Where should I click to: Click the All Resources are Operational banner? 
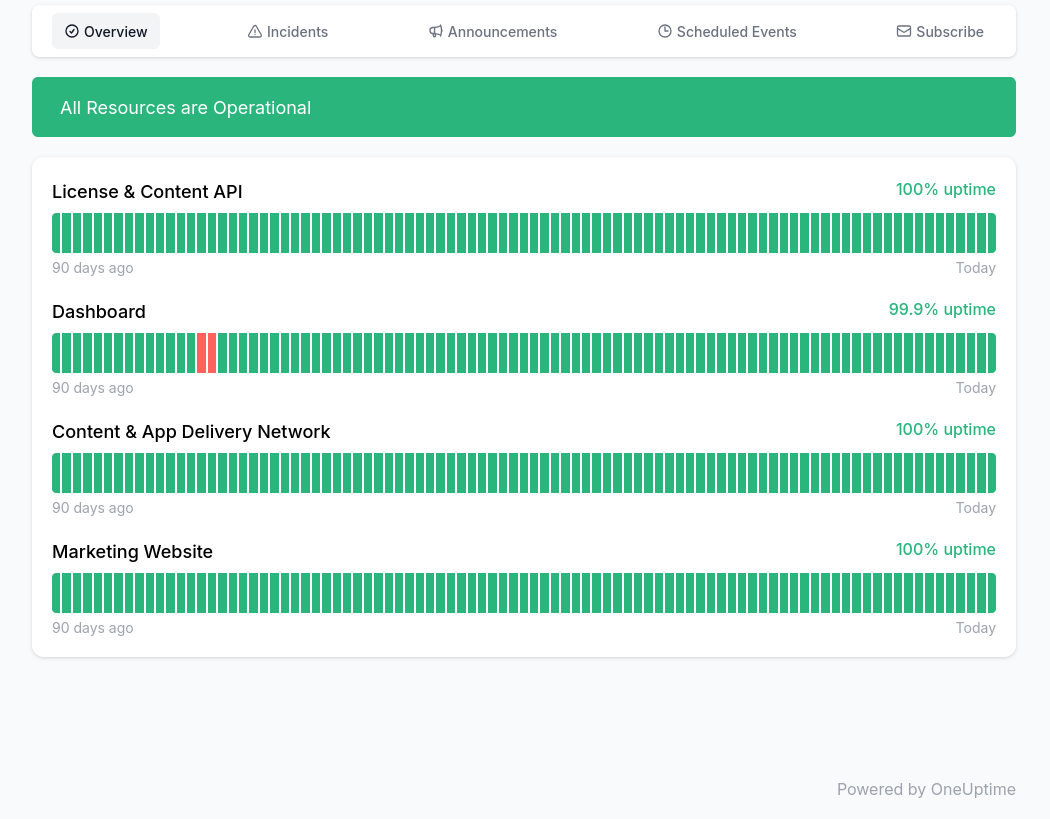click(x=524, y=107)
